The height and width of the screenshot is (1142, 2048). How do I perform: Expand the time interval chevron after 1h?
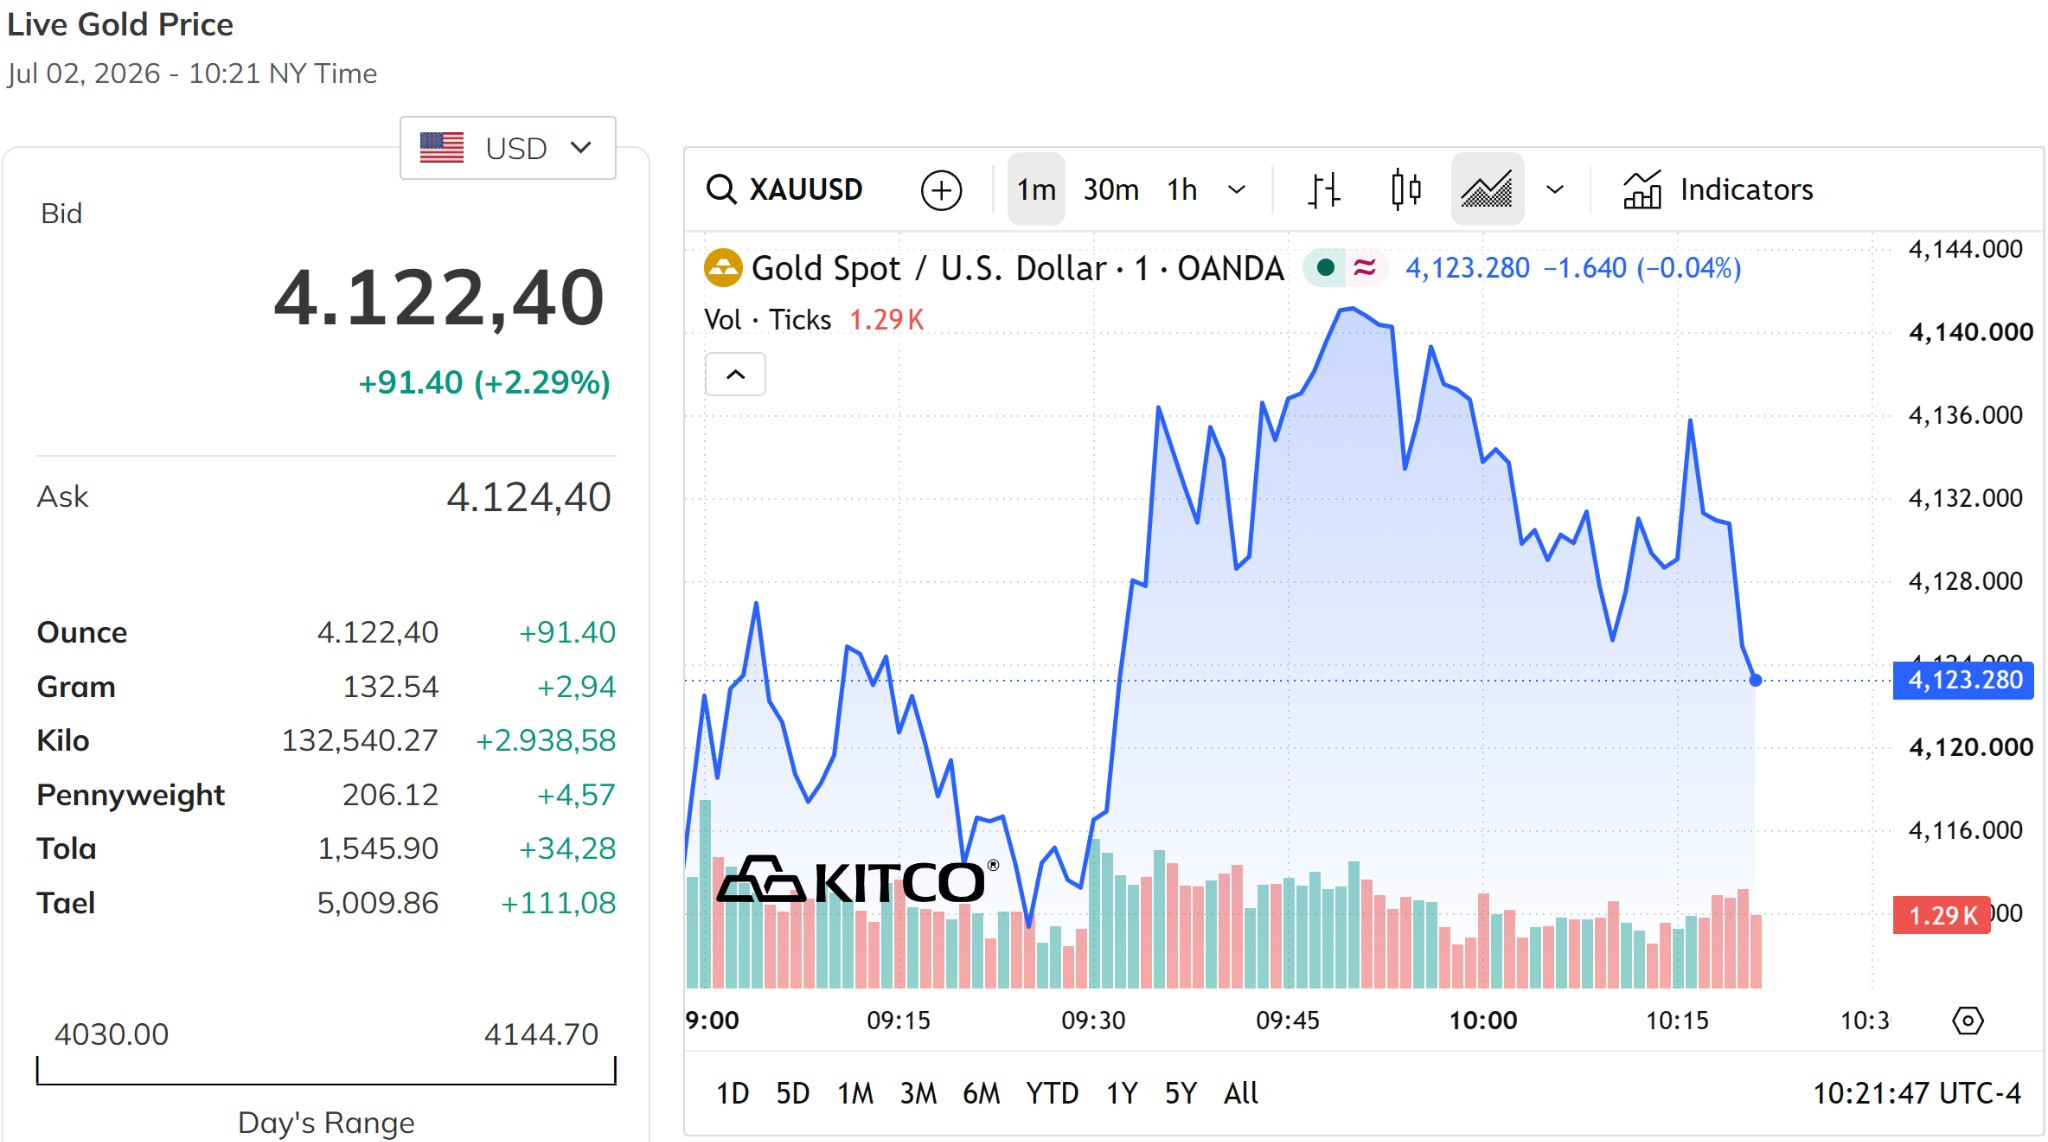click(x=1237, y=190)
